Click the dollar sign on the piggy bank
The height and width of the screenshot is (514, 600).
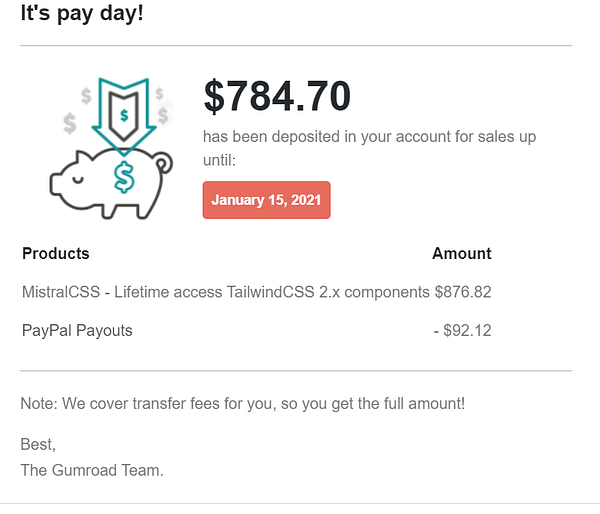click(x=124, y=178)
